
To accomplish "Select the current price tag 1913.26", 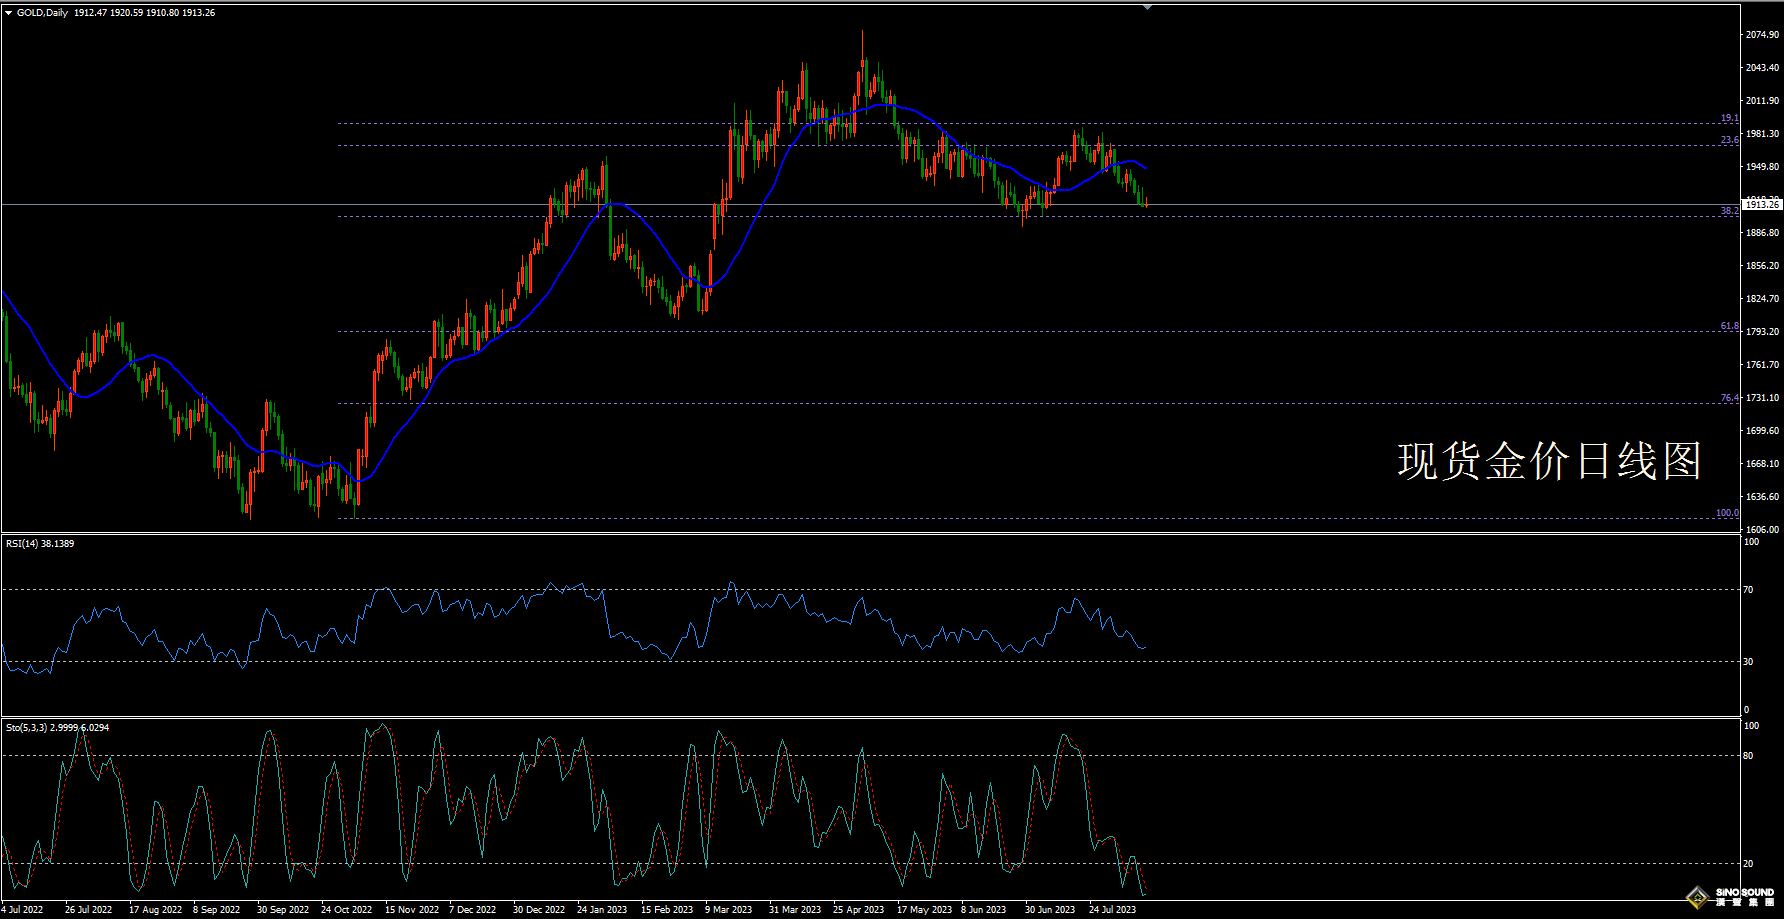I will pos(1761,205).
